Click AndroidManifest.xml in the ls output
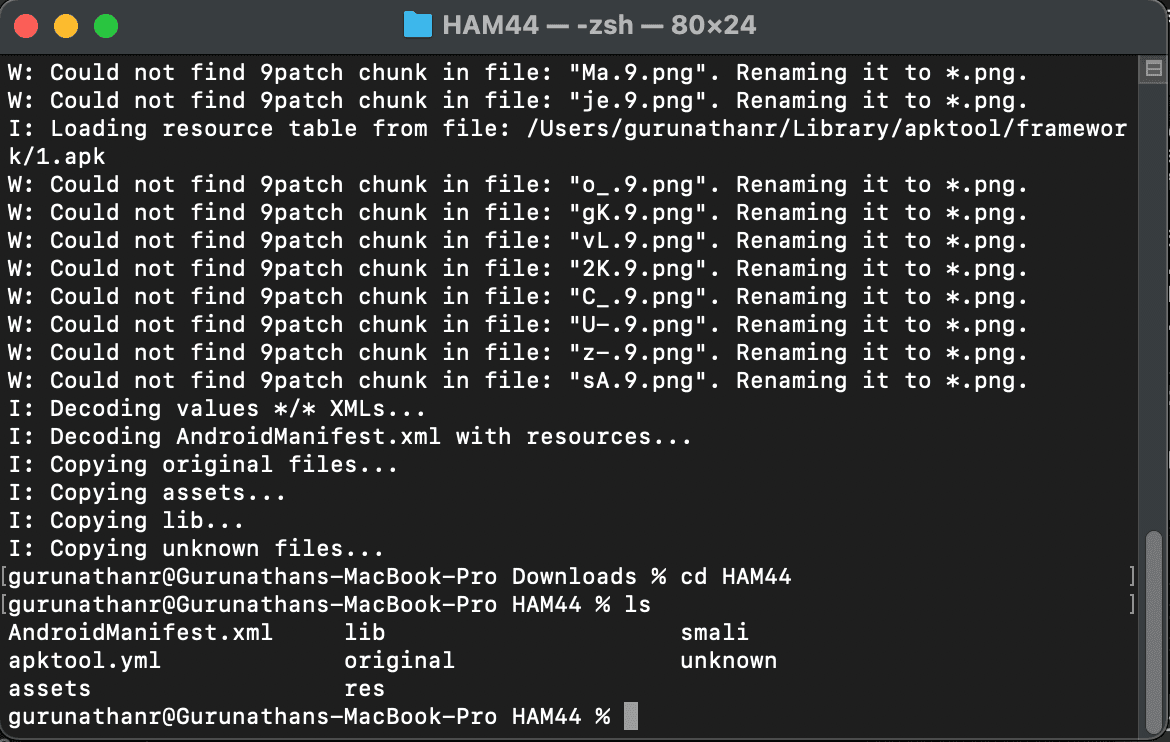 tap(140, 633)
